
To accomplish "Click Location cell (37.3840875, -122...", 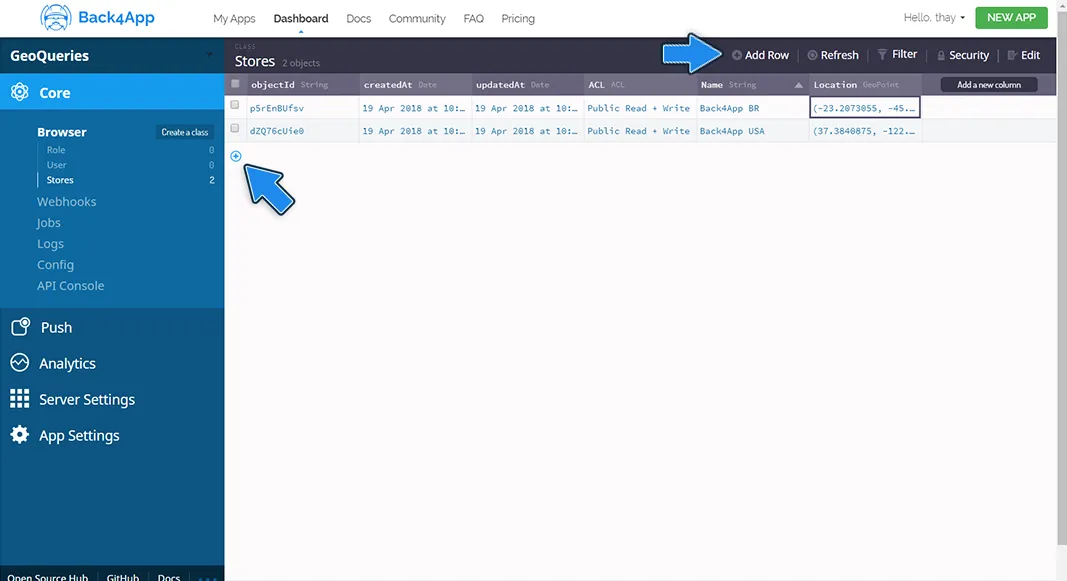I will point(865,131).
